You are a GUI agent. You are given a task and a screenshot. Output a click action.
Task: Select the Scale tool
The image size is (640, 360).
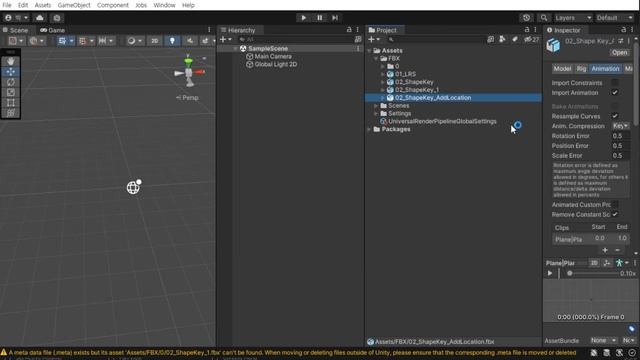point(11,93)
